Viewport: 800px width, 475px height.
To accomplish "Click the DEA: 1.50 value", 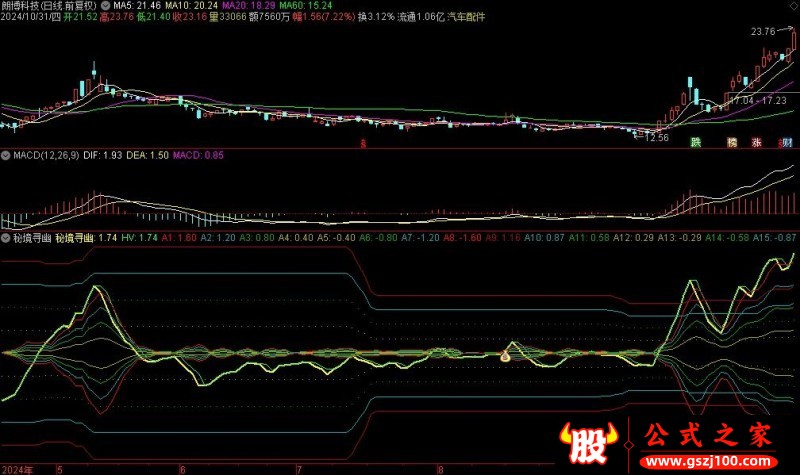I will (147, 155).
